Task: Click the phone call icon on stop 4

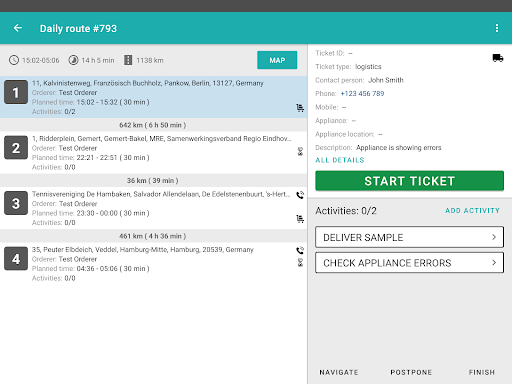Action: click(x=300, y=250)
